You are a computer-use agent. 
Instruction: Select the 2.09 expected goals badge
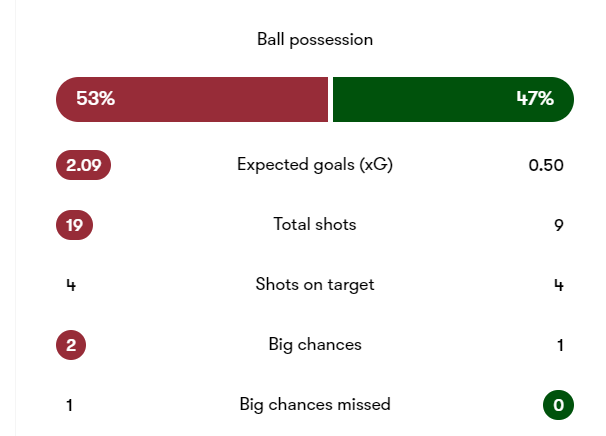pos(83,165)
